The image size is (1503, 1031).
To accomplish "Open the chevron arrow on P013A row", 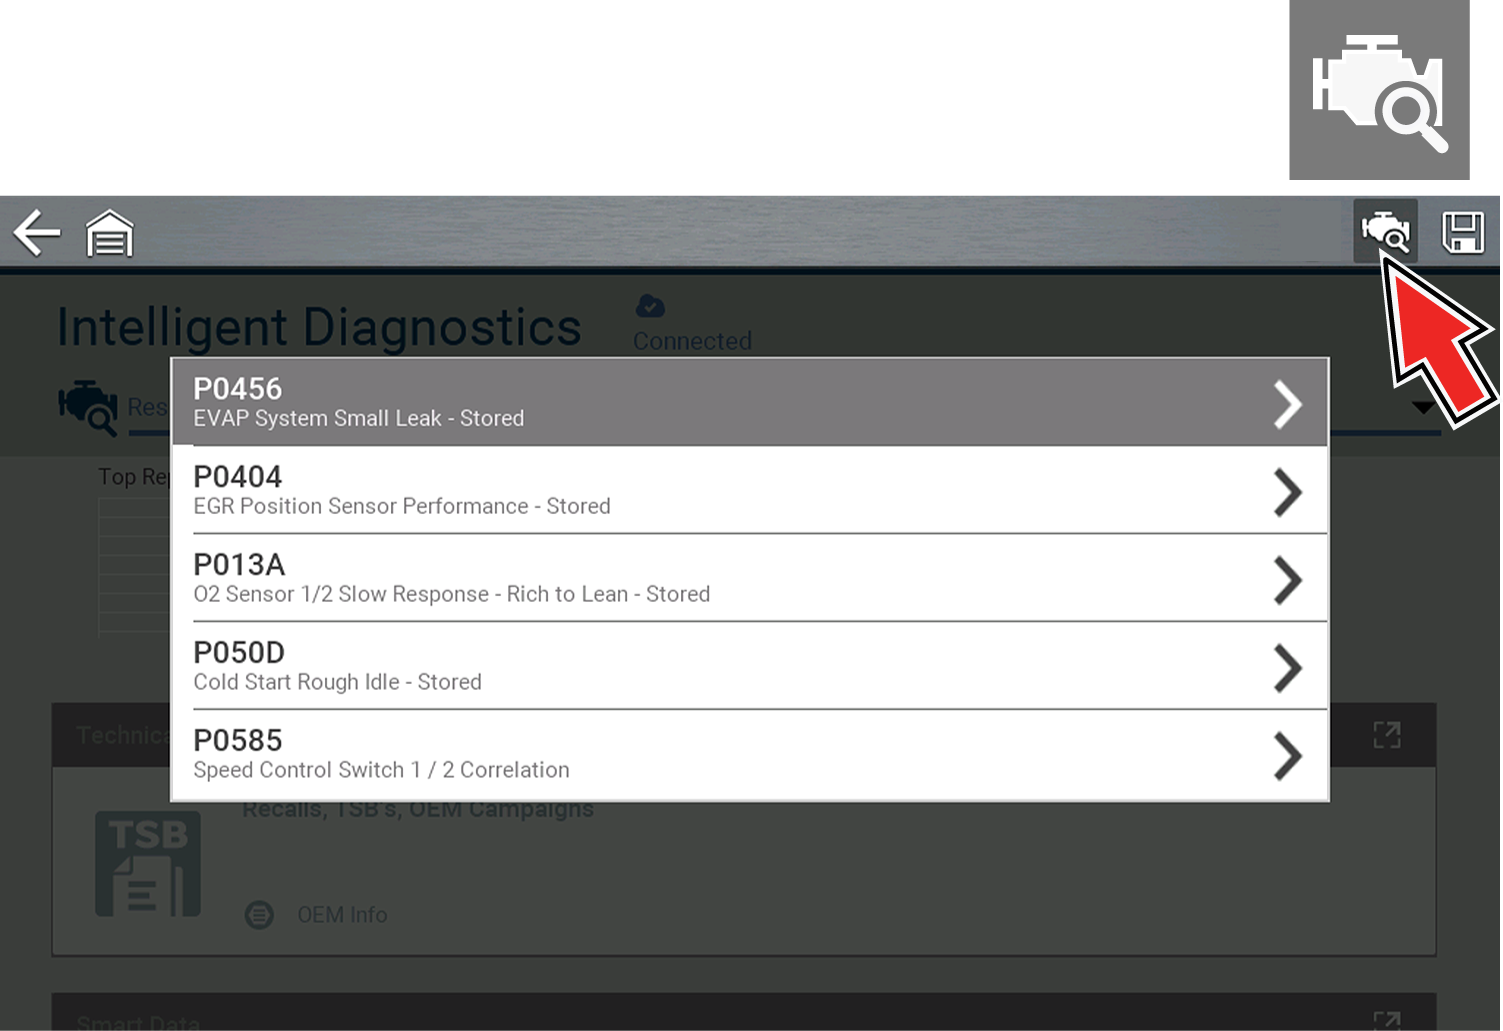I will pyautogui.click(x=1288, y=580).
